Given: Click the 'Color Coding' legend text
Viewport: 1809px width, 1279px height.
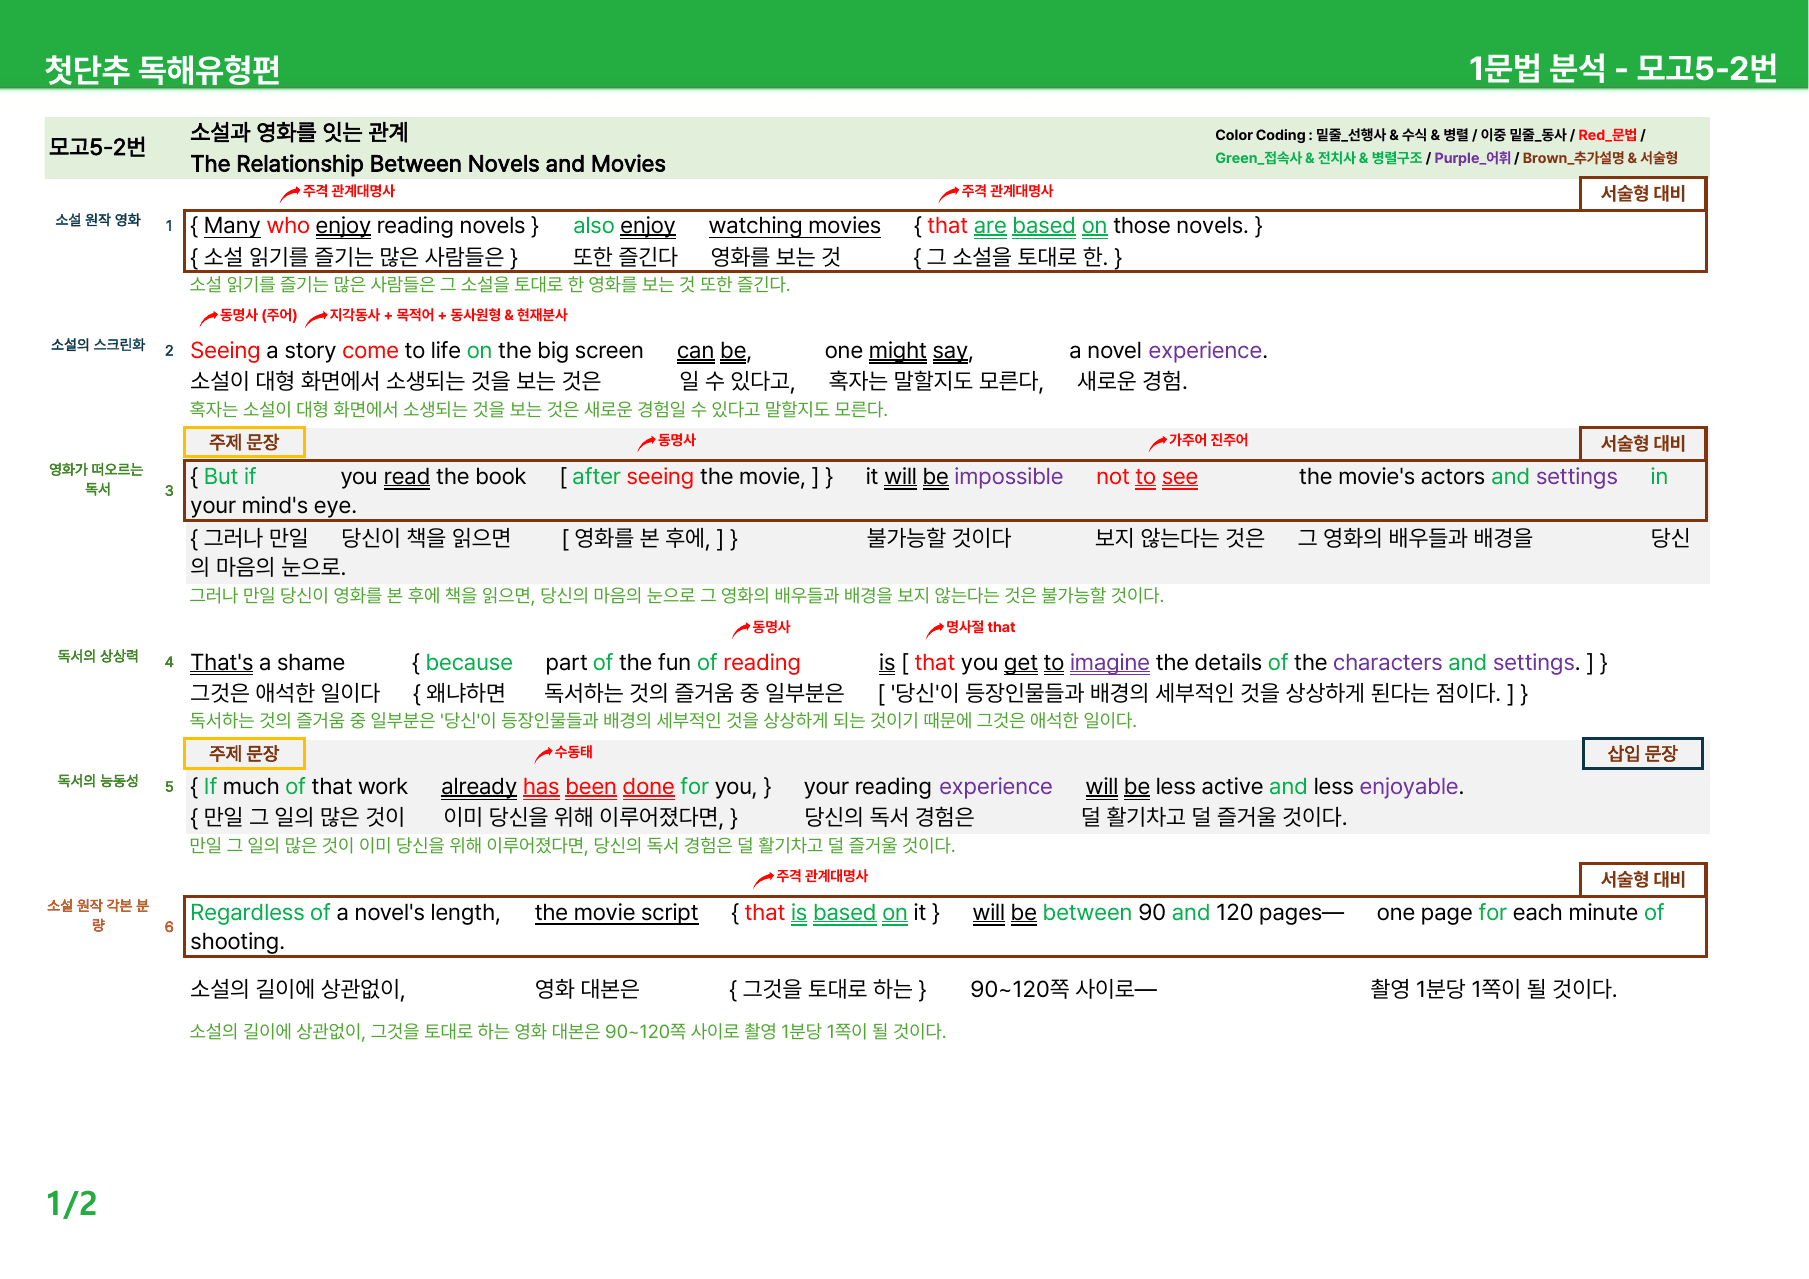Looking at the screenshot, I should (x=1260, y=135).
